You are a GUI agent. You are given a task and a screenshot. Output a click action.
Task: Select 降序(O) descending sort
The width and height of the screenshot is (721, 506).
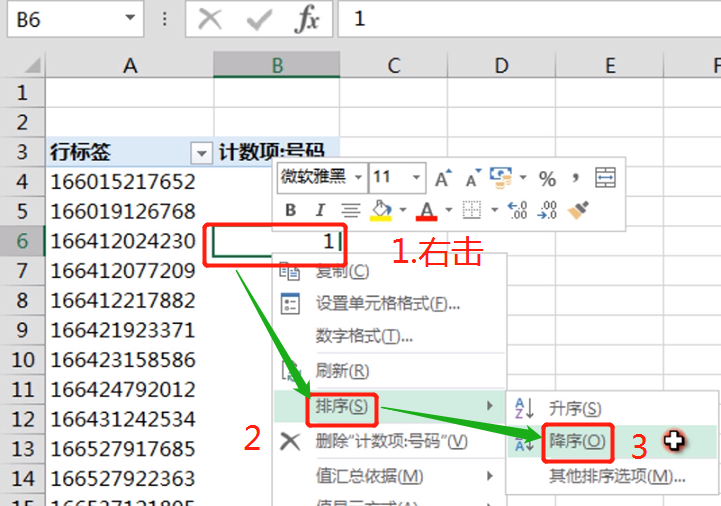[612, 442]
